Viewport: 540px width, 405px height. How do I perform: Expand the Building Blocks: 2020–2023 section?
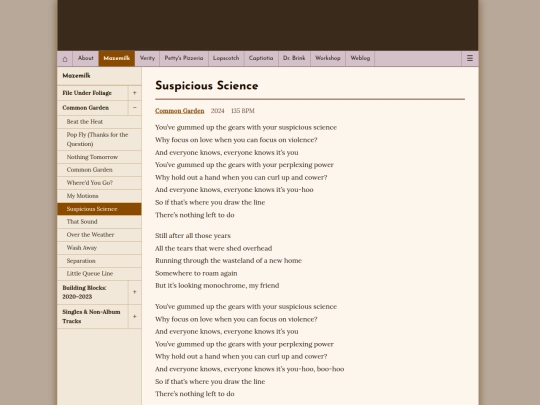135,292
